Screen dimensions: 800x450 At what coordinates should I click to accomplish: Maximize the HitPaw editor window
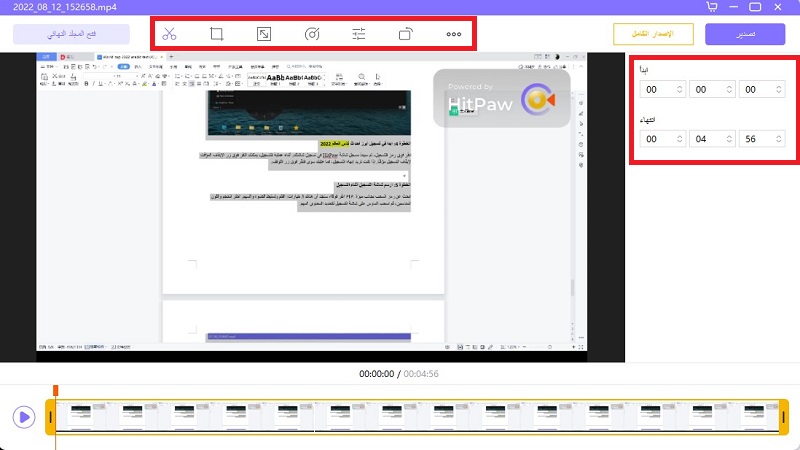point(755,7)
